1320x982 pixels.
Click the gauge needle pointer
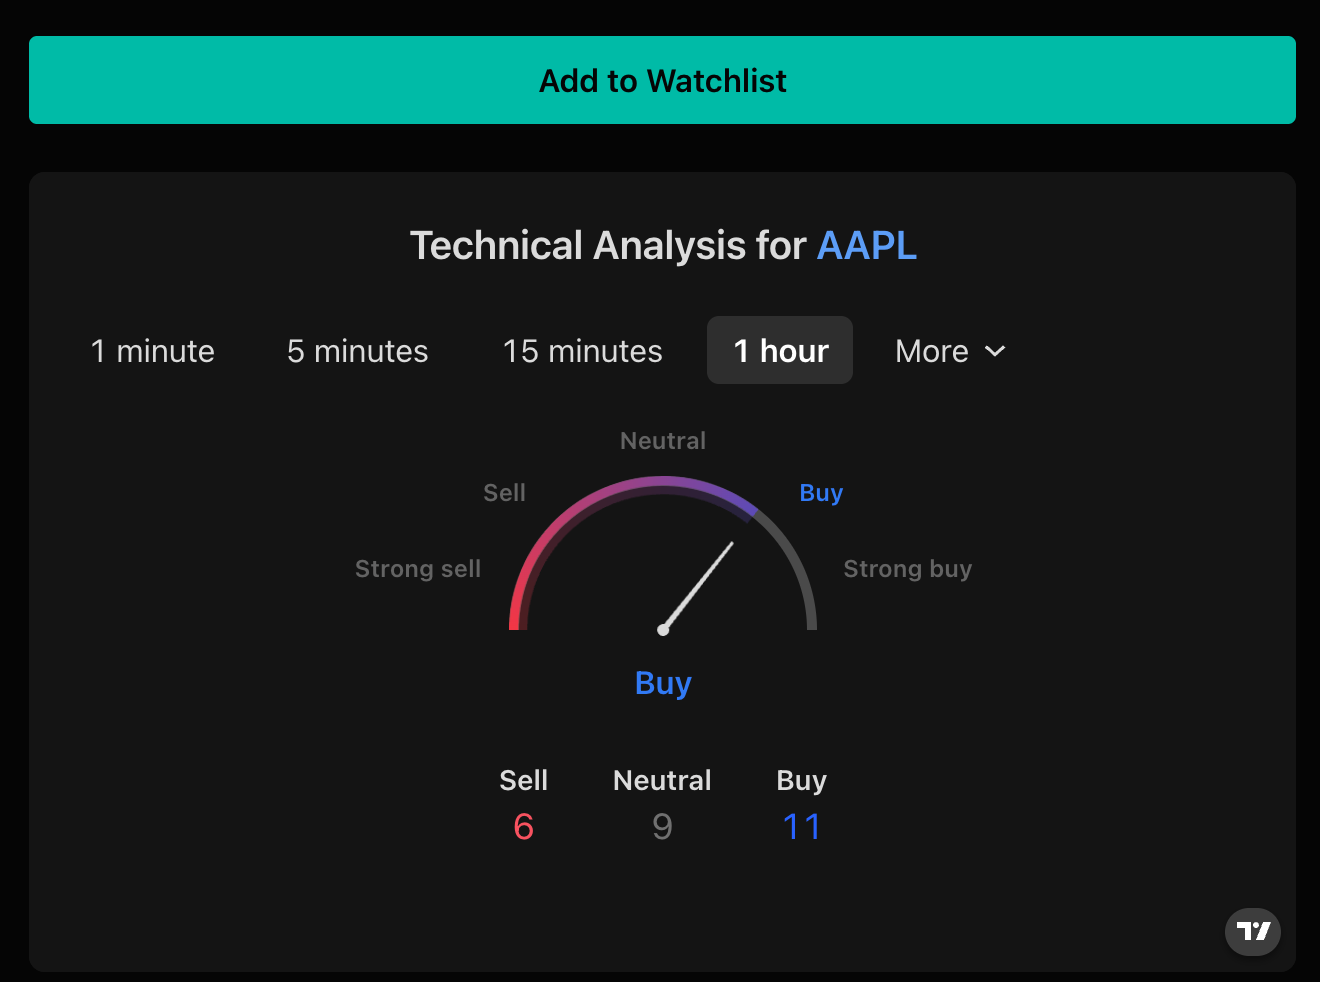coord(699,585)
